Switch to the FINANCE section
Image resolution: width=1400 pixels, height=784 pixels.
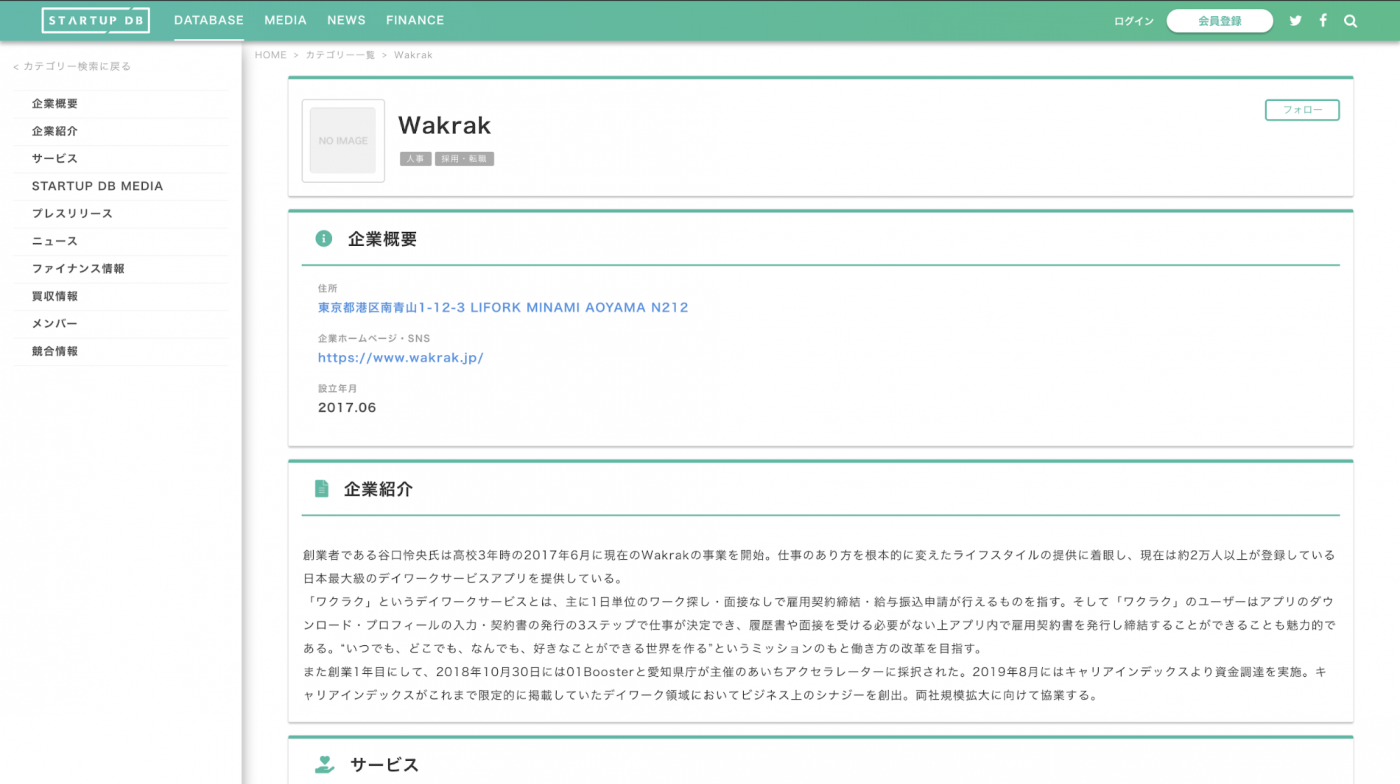(415, 20)
